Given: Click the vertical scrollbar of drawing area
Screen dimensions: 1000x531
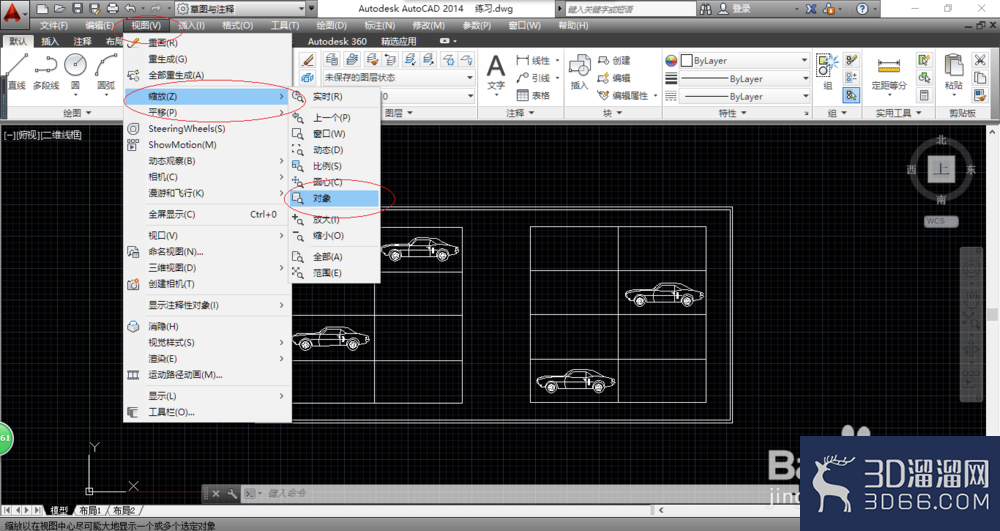Looking at the screenshot, I should pos(992,314).
